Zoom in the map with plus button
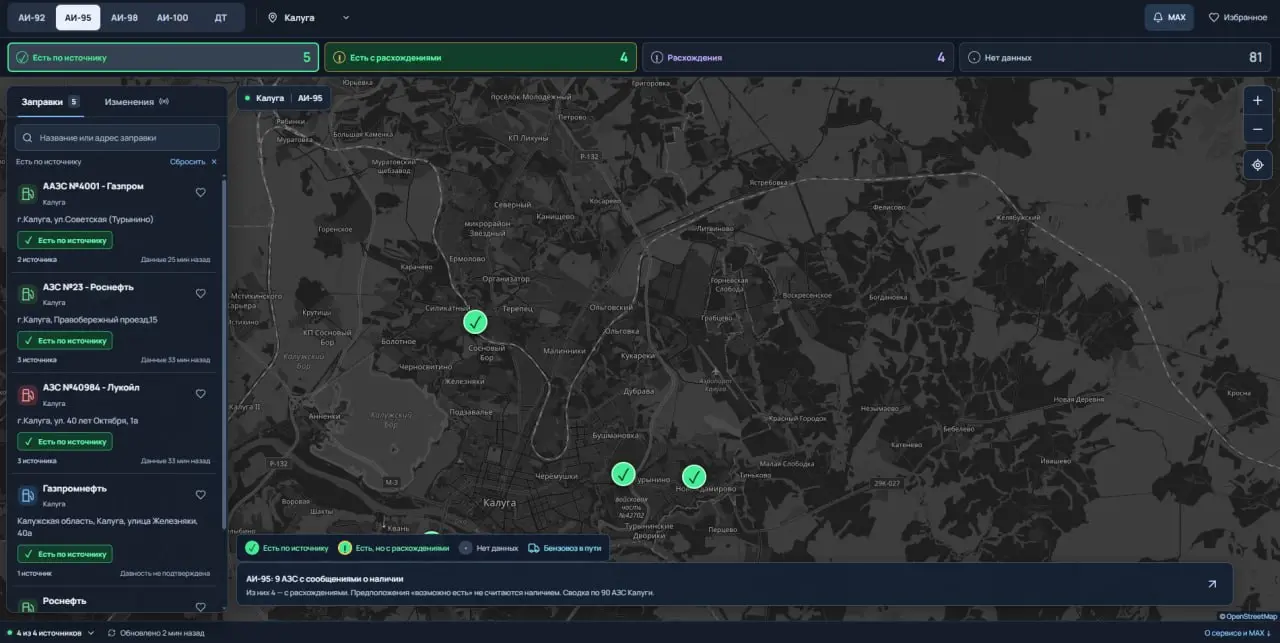Screen dimensions: 1280x643 pos(1258,100)
